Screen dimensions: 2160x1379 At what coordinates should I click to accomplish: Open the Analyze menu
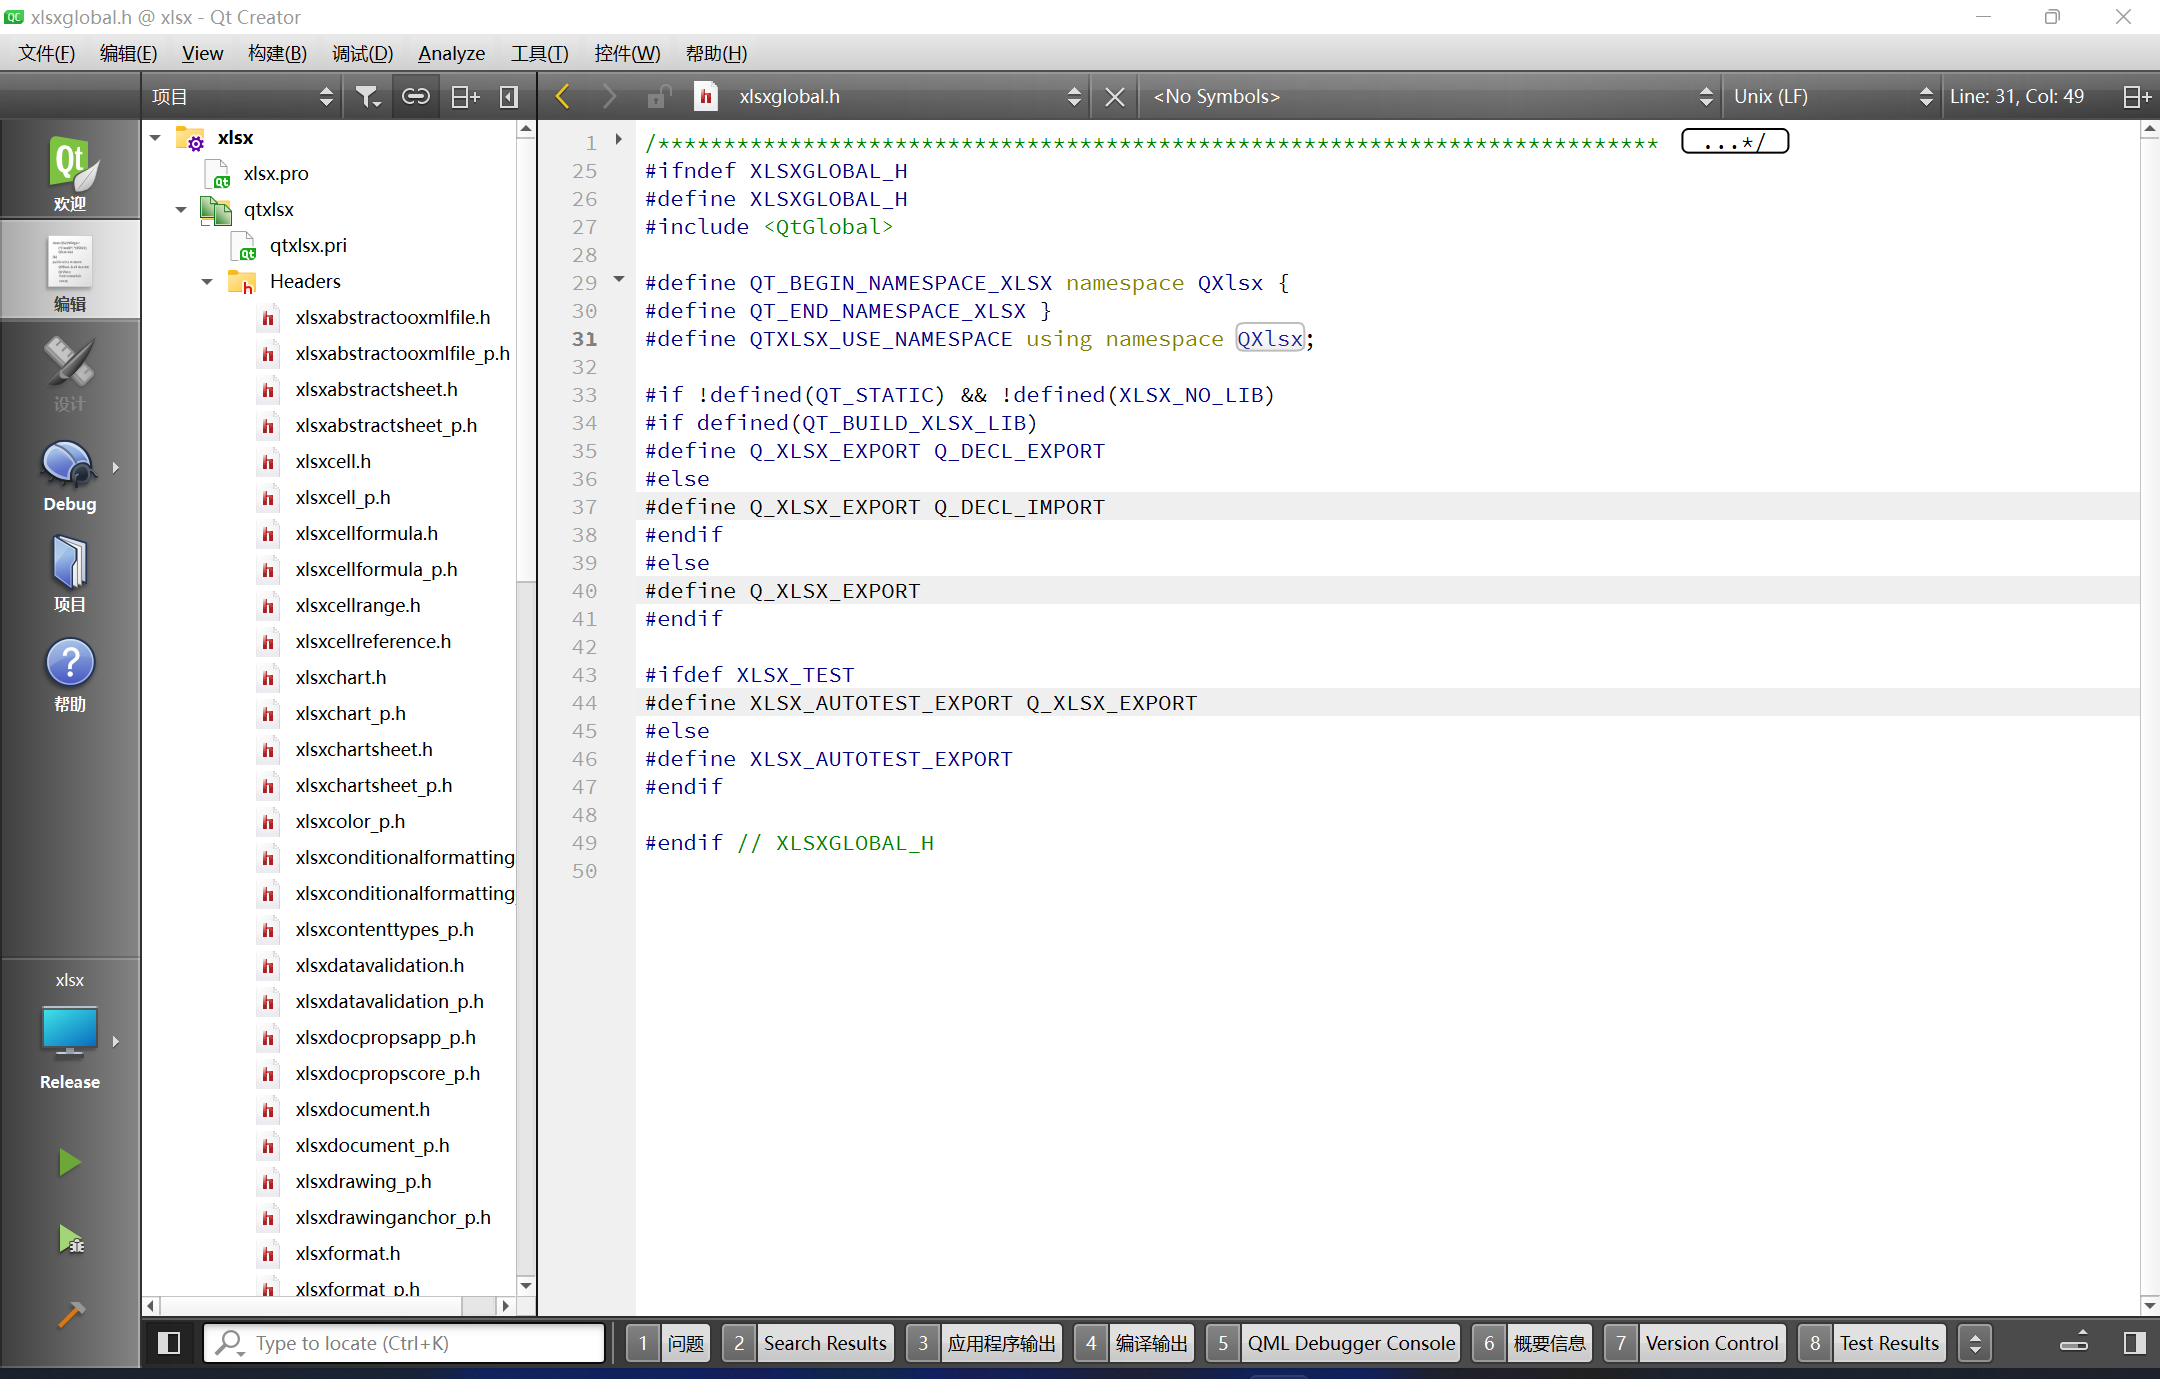point(451,53)
